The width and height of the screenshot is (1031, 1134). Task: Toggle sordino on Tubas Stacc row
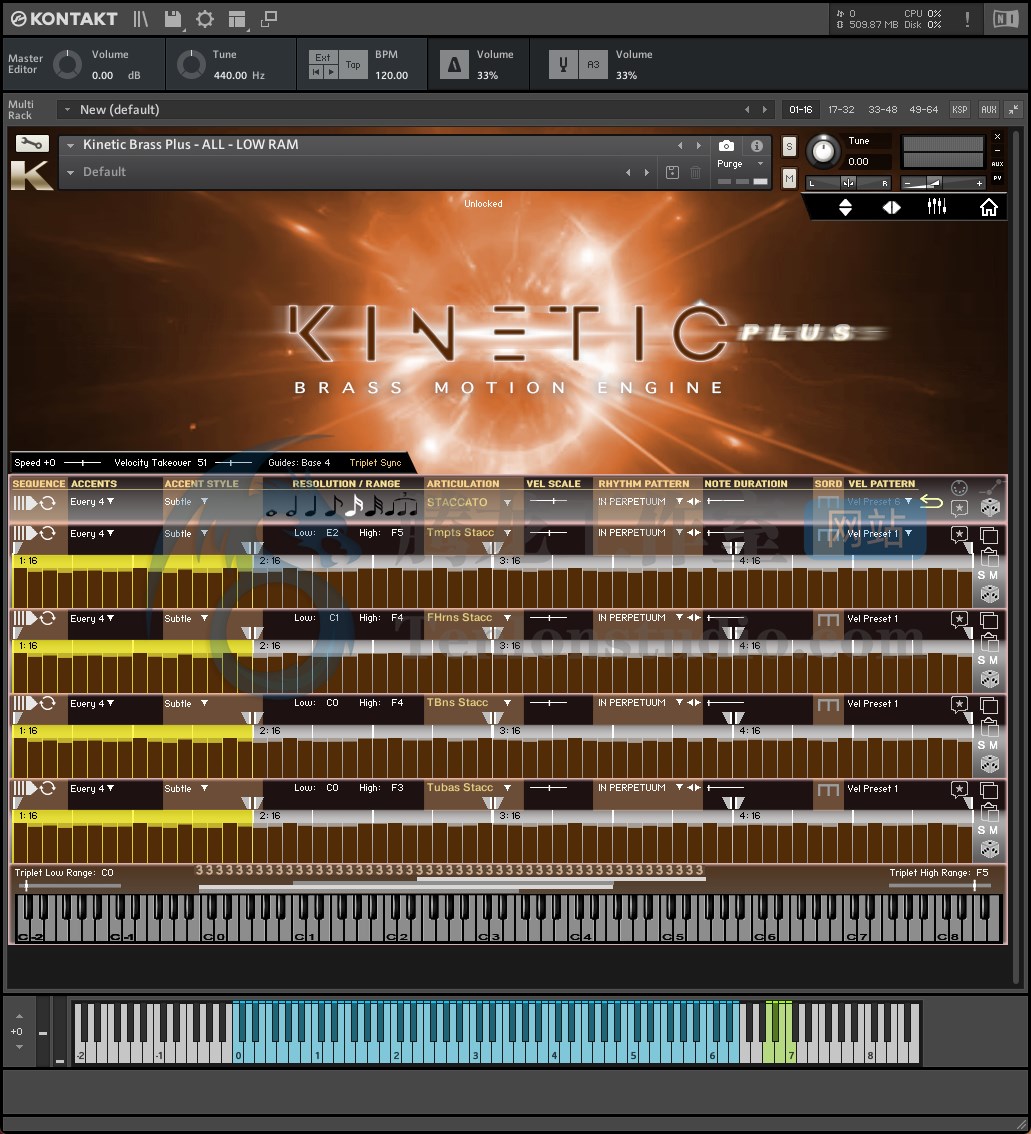pyautogui.click(x=828, y=789)
